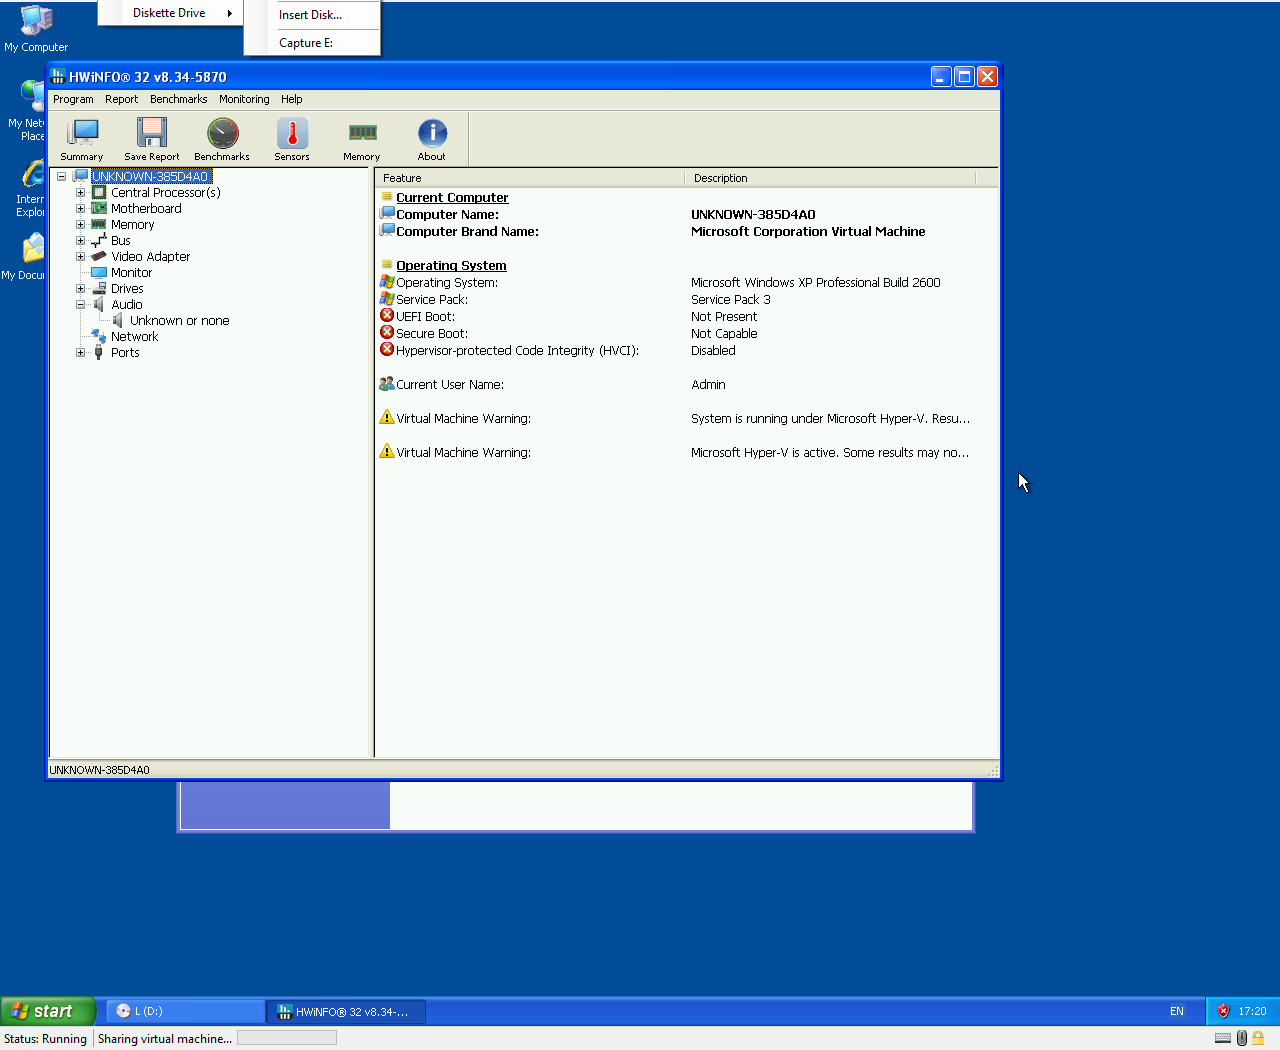
Task: Click the Sharing virtual machine progress bar
Action: point(287,1038)
